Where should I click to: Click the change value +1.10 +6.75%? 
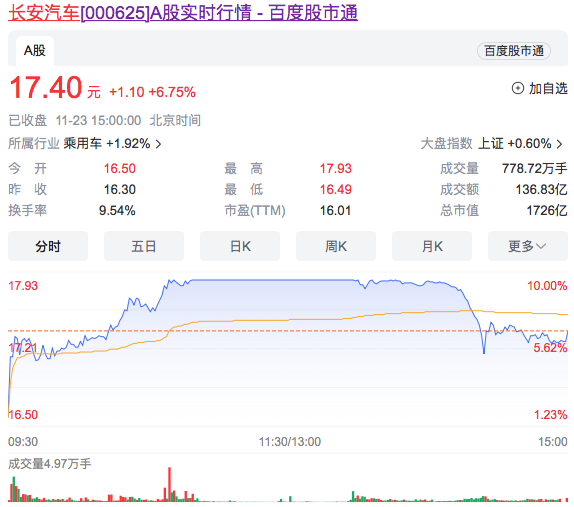point(152,92)
